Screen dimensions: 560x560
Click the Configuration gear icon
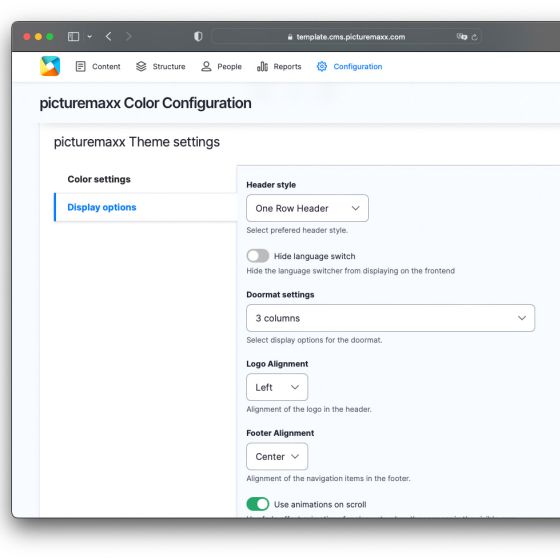click(322, 66)
